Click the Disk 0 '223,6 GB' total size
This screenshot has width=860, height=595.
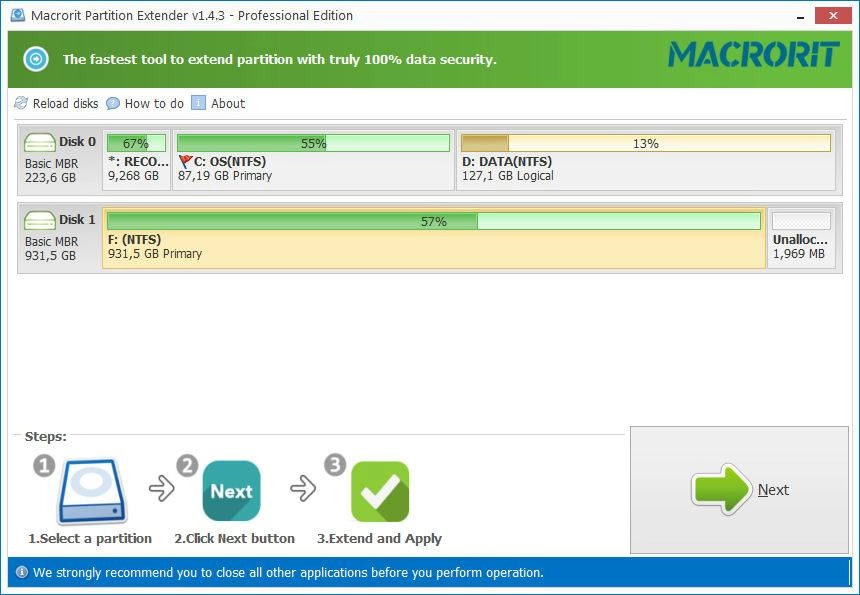(x=50, y=178)
